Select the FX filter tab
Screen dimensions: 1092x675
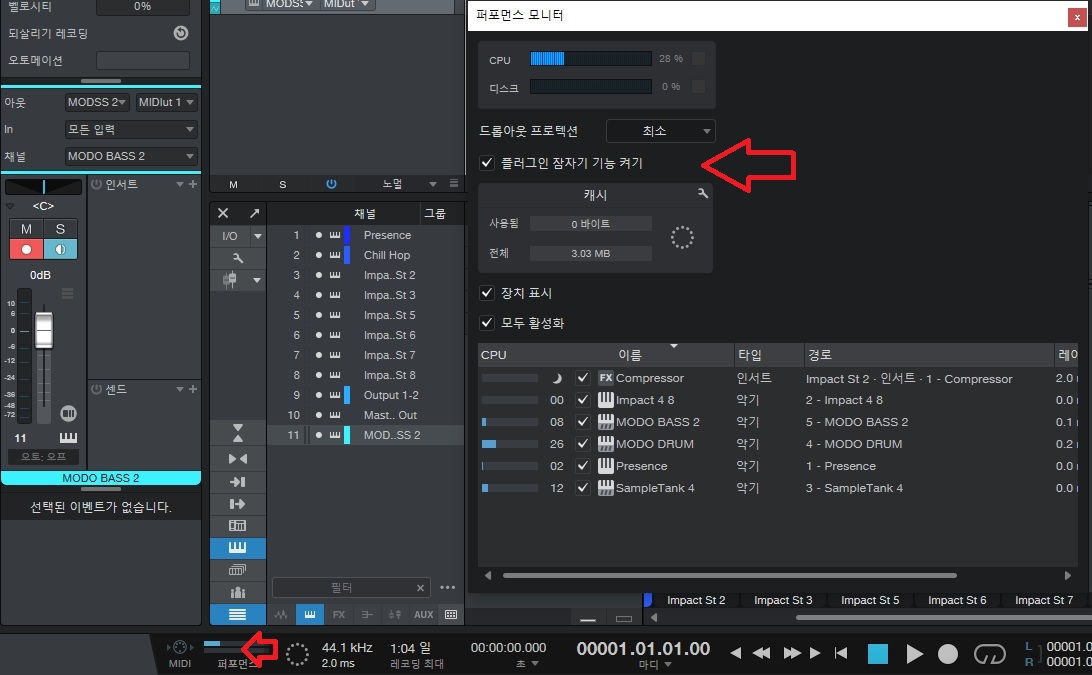338,614
